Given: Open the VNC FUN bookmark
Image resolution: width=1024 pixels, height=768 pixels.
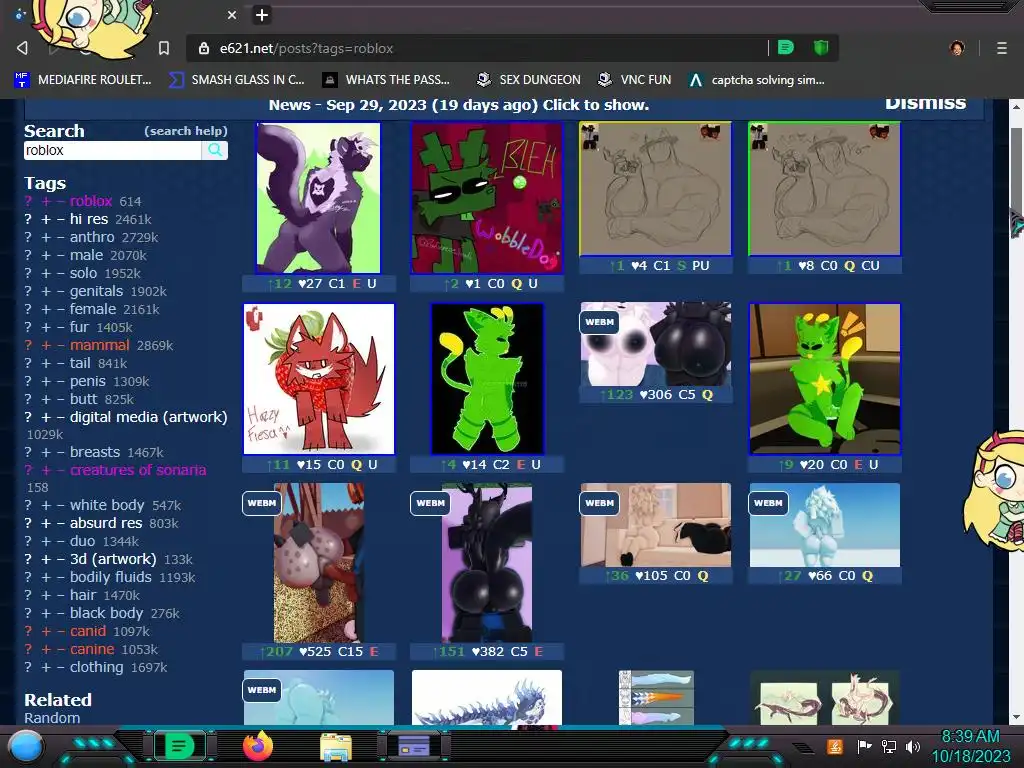Looking at the screenshot, I should (635, 80).
